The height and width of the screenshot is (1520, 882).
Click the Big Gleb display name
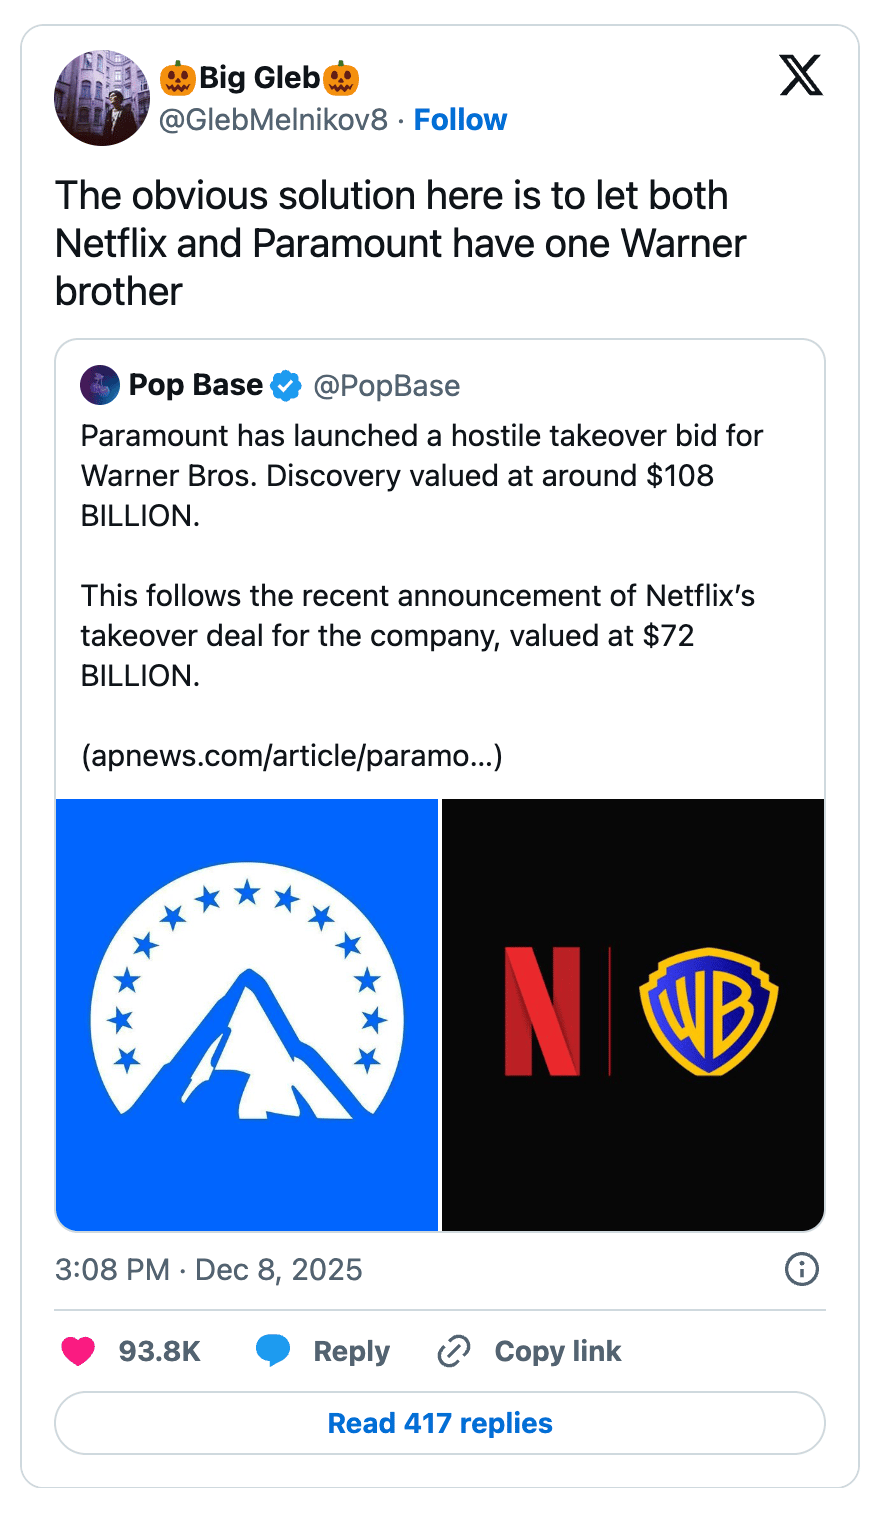click(259, 77)
